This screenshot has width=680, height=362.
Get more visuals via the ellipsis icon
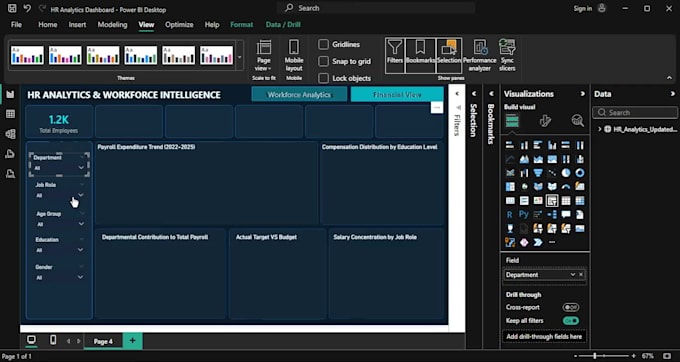point(552,242)
